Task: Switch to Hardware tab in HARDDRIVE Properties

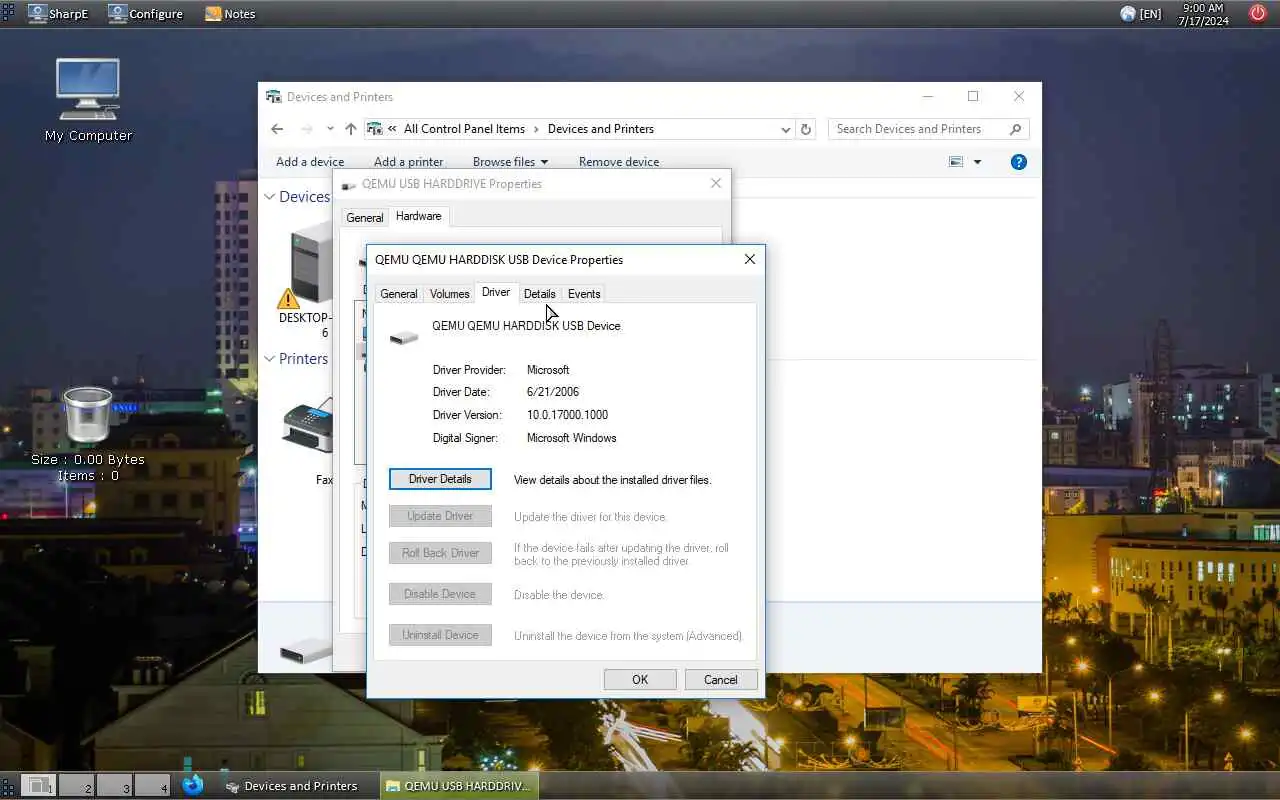Action: pos(418,216)
